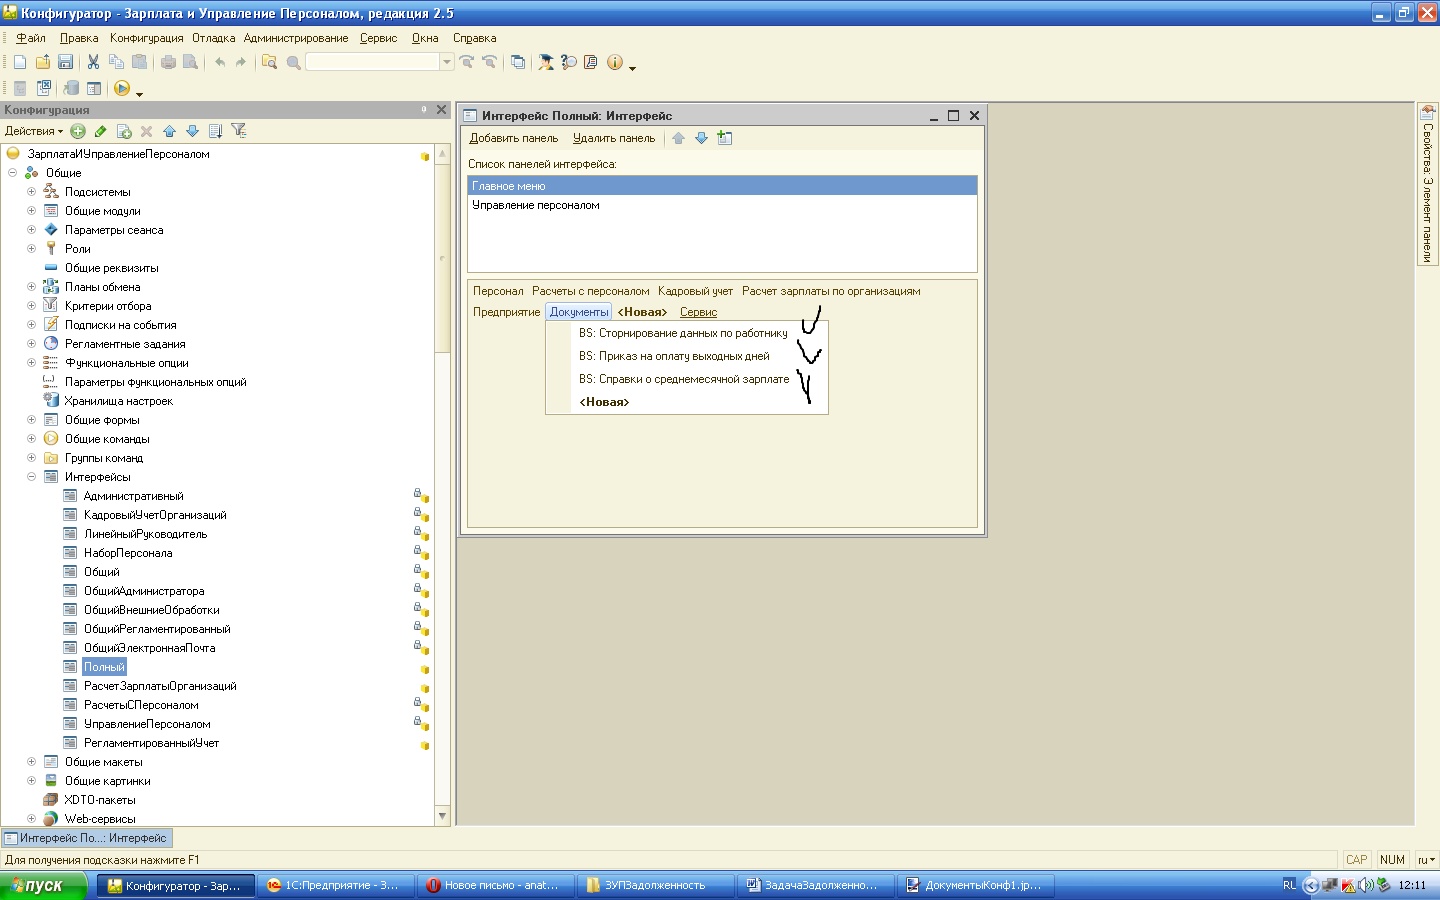Image resolution: width=1440 pixels, height=900 pixels.
Task: Open the Действия dropdown menu
Action: click(33, 131)
